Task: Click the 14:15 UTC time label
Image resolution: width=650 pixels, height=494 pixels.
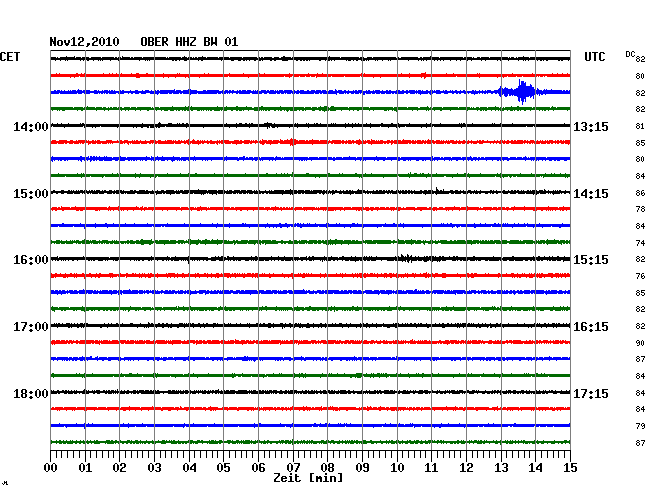Action: 591,194
